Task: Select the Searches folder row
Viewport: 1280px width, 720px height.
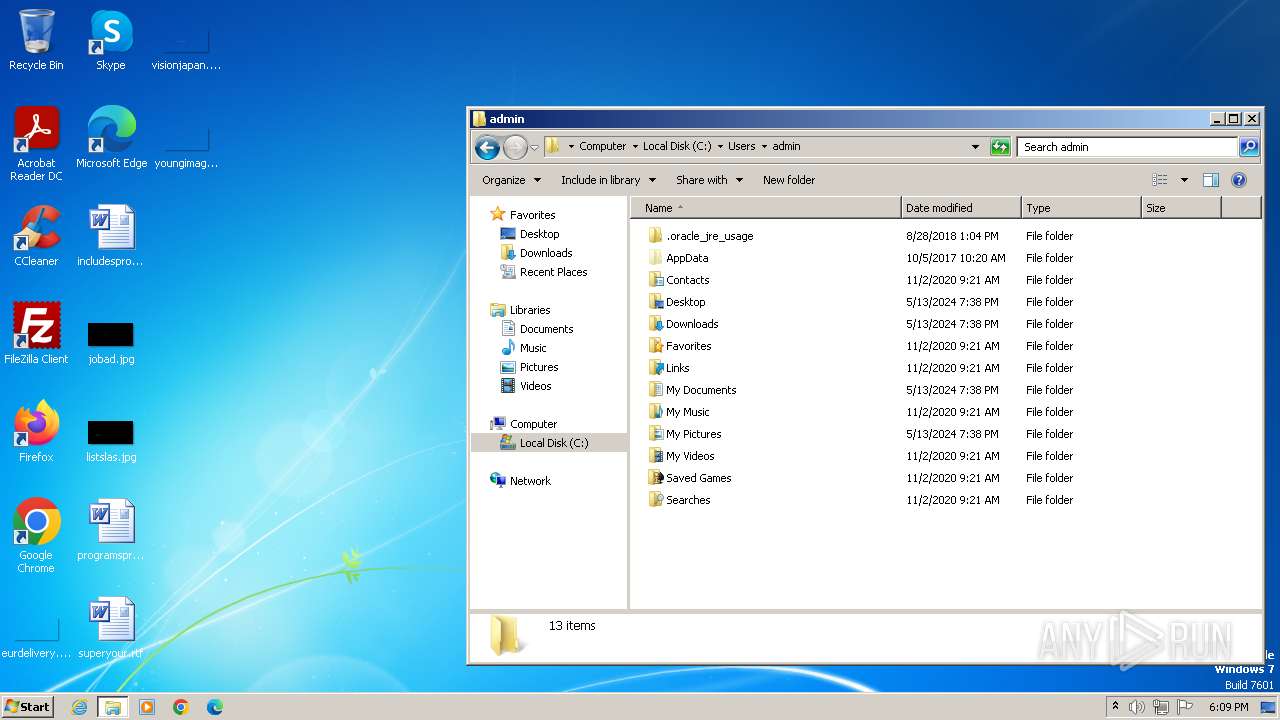Action: (x=688, y=500)
